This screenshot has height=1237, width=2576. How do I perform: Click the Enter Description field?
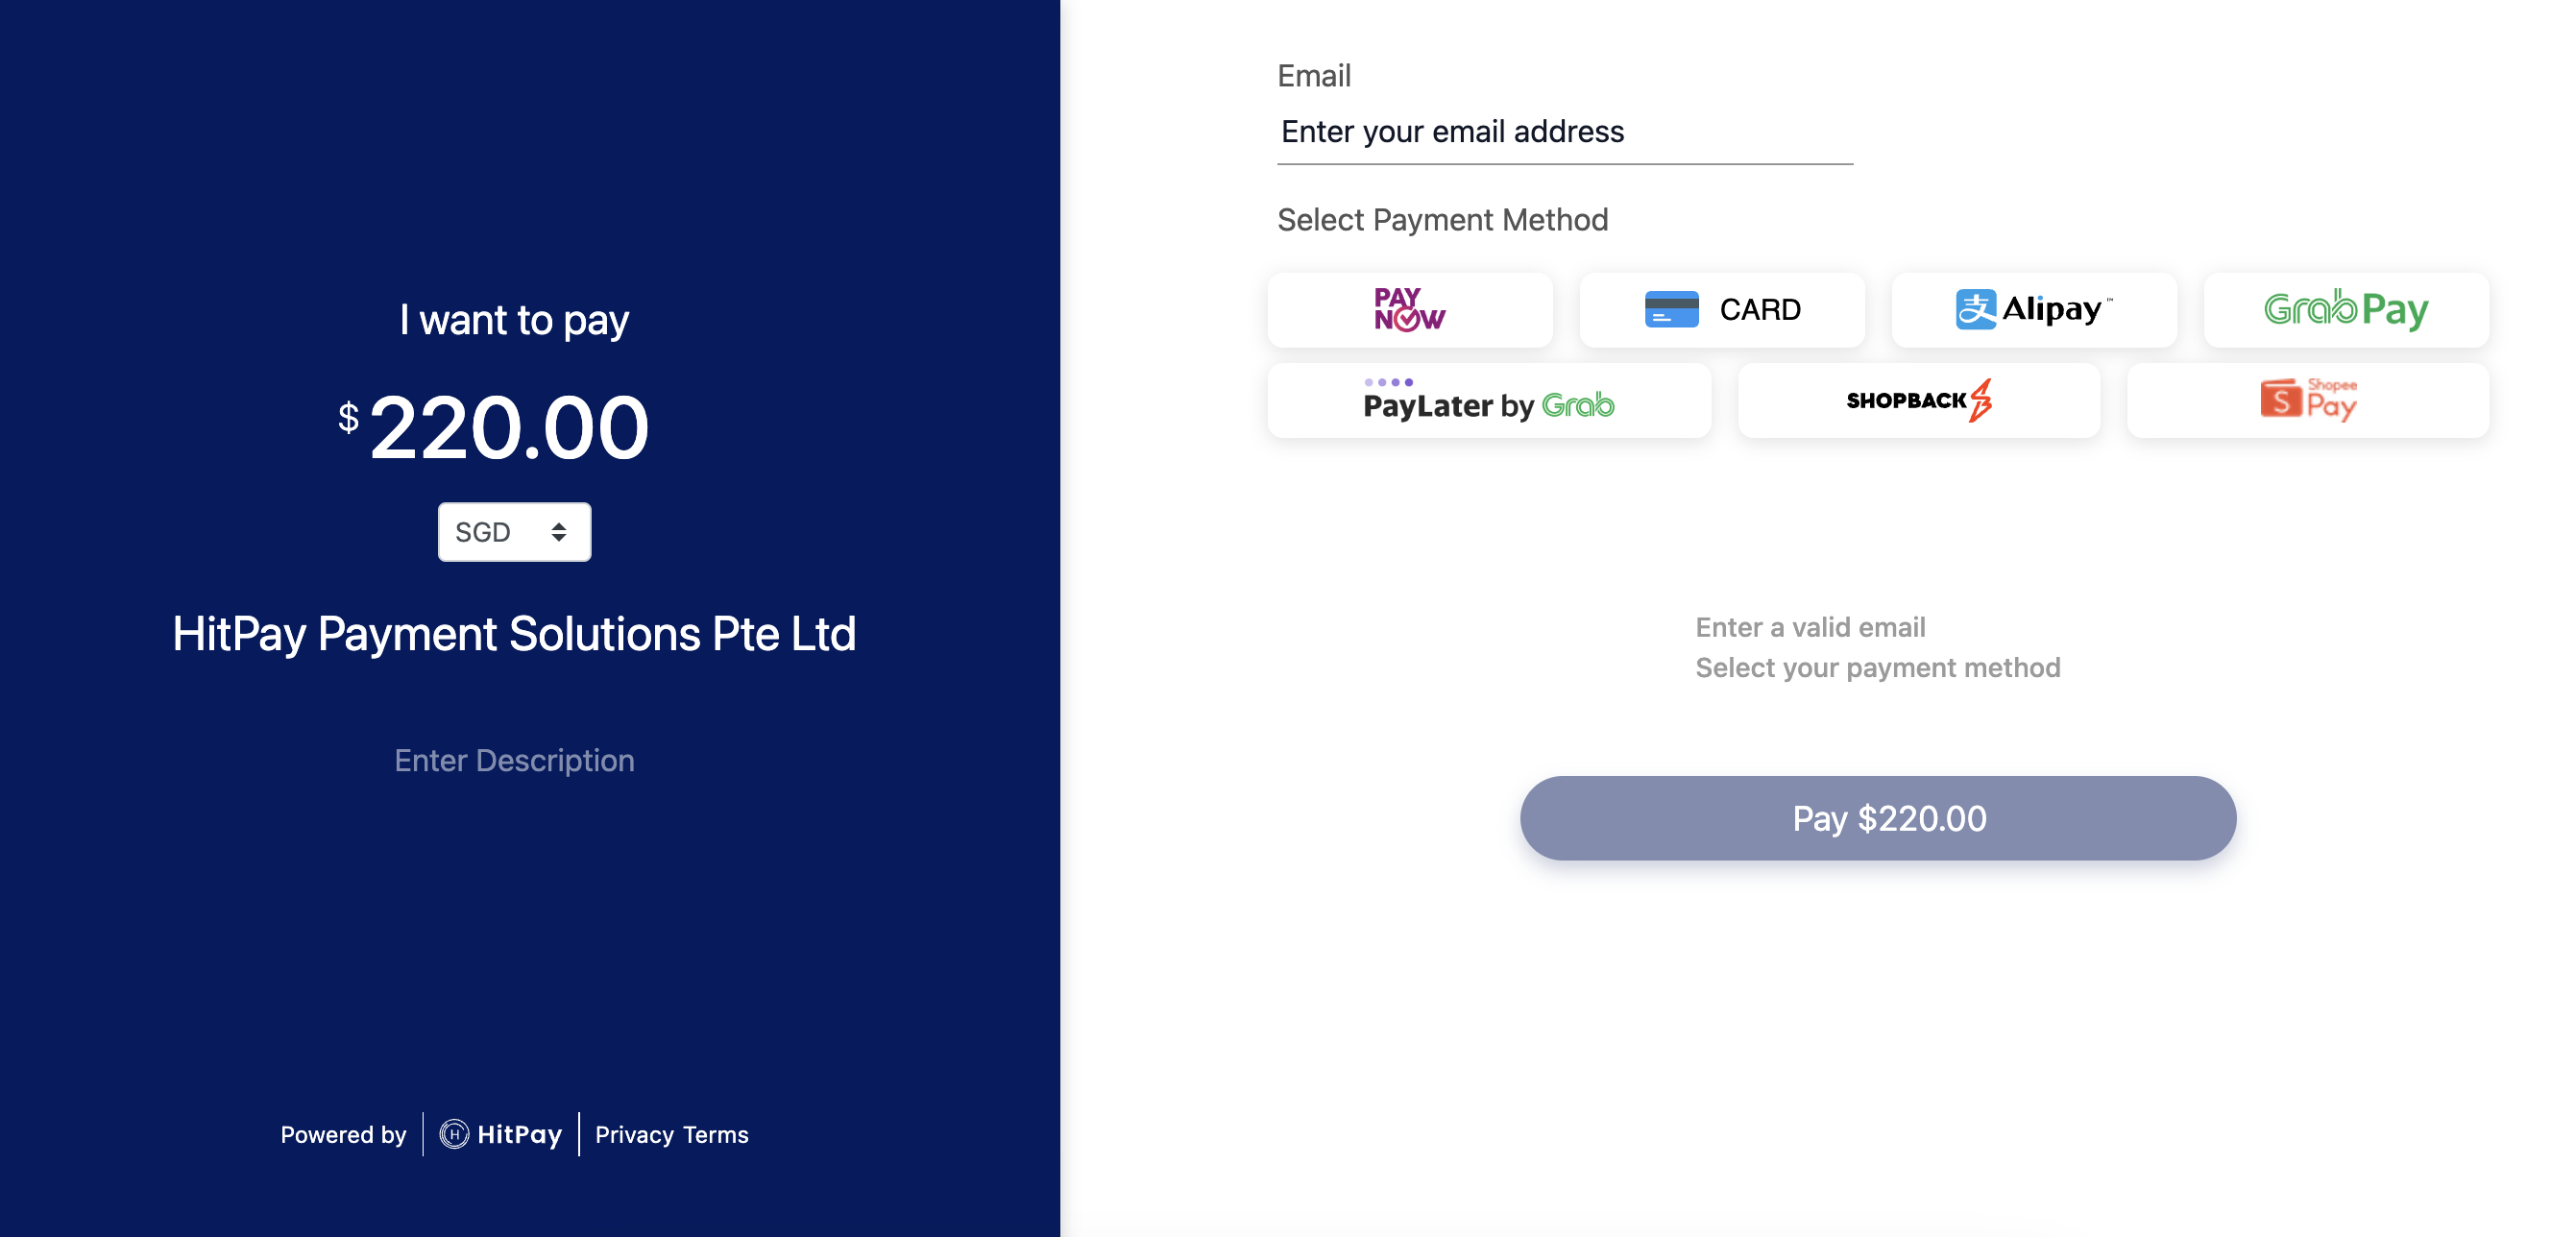click(x=514, y=760)
